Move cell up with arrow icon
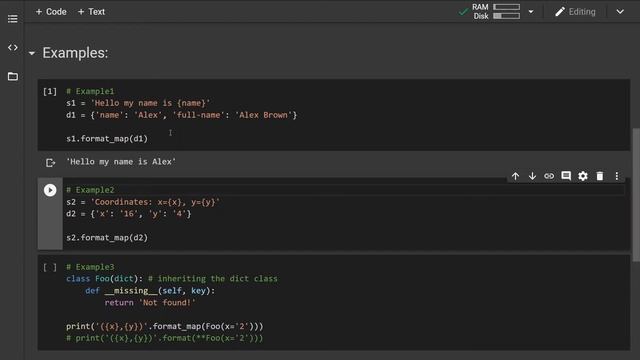Image resolution: width=640 pixels, height=360 pixels. 516,176
